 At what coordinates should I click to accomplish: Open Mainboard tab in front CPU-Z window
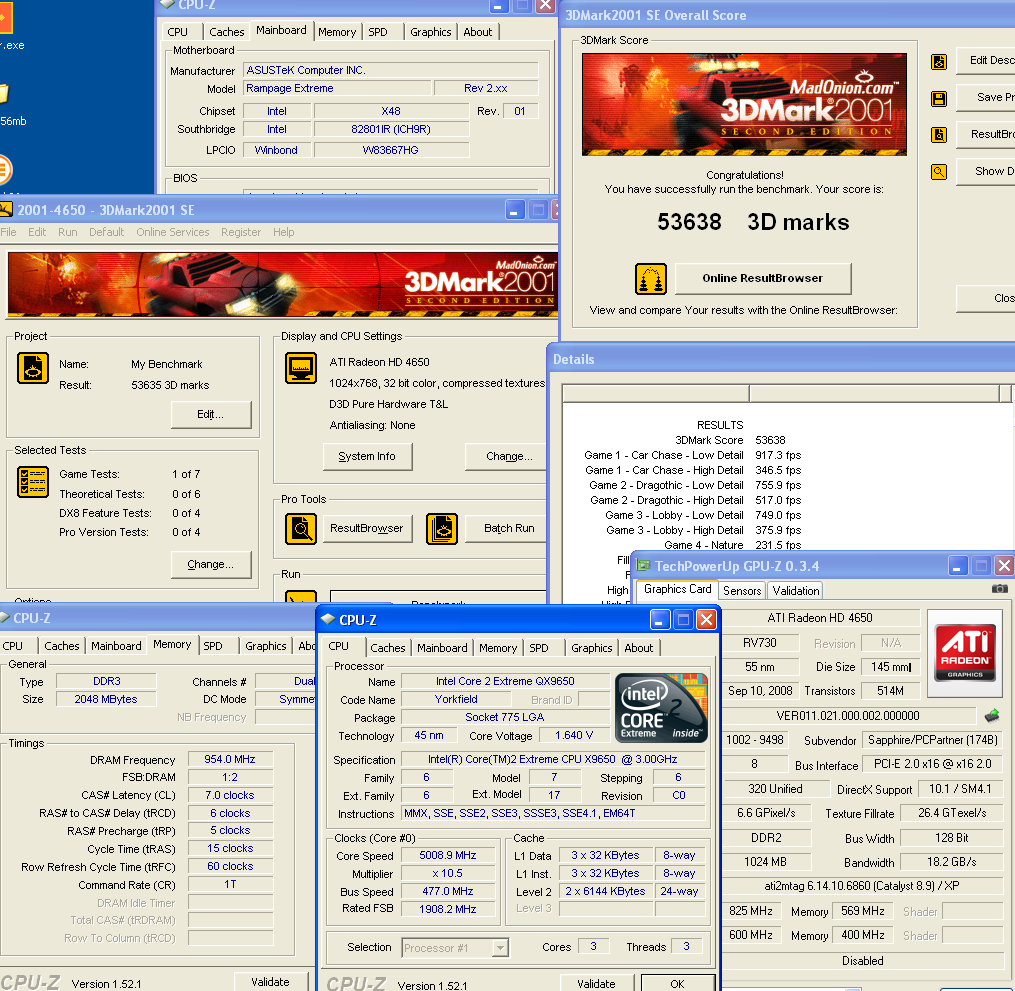442,648
